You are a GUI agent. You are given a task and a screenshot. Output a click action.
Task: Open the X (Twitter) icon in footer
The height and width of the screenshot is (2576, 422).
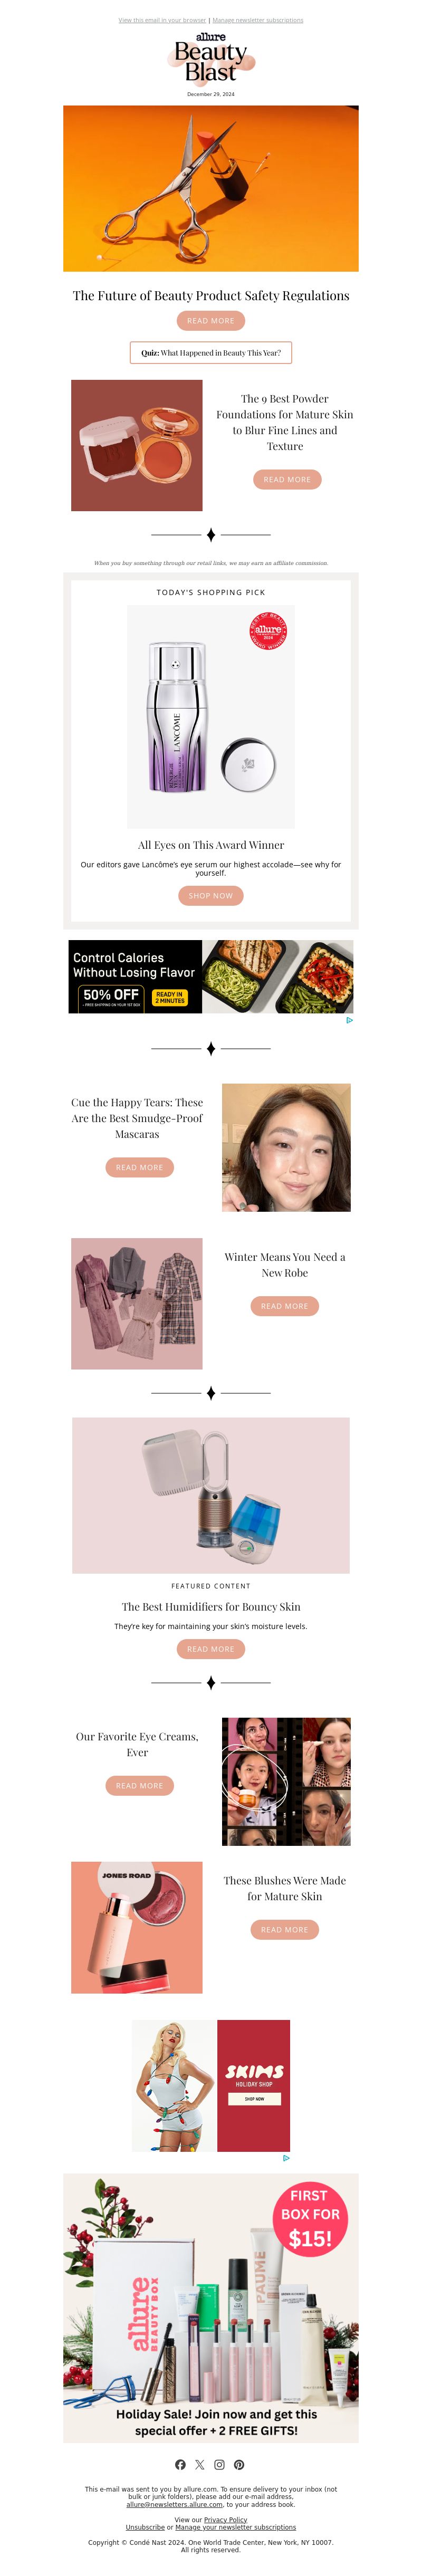[200, 2464]
